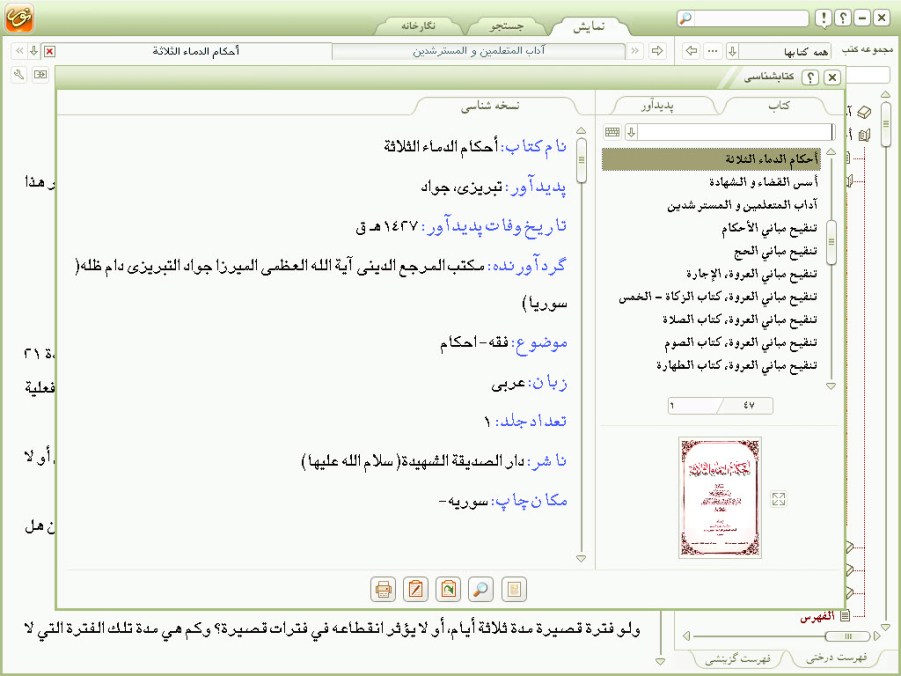
Task: Click the top search input field
Action: 750,18
